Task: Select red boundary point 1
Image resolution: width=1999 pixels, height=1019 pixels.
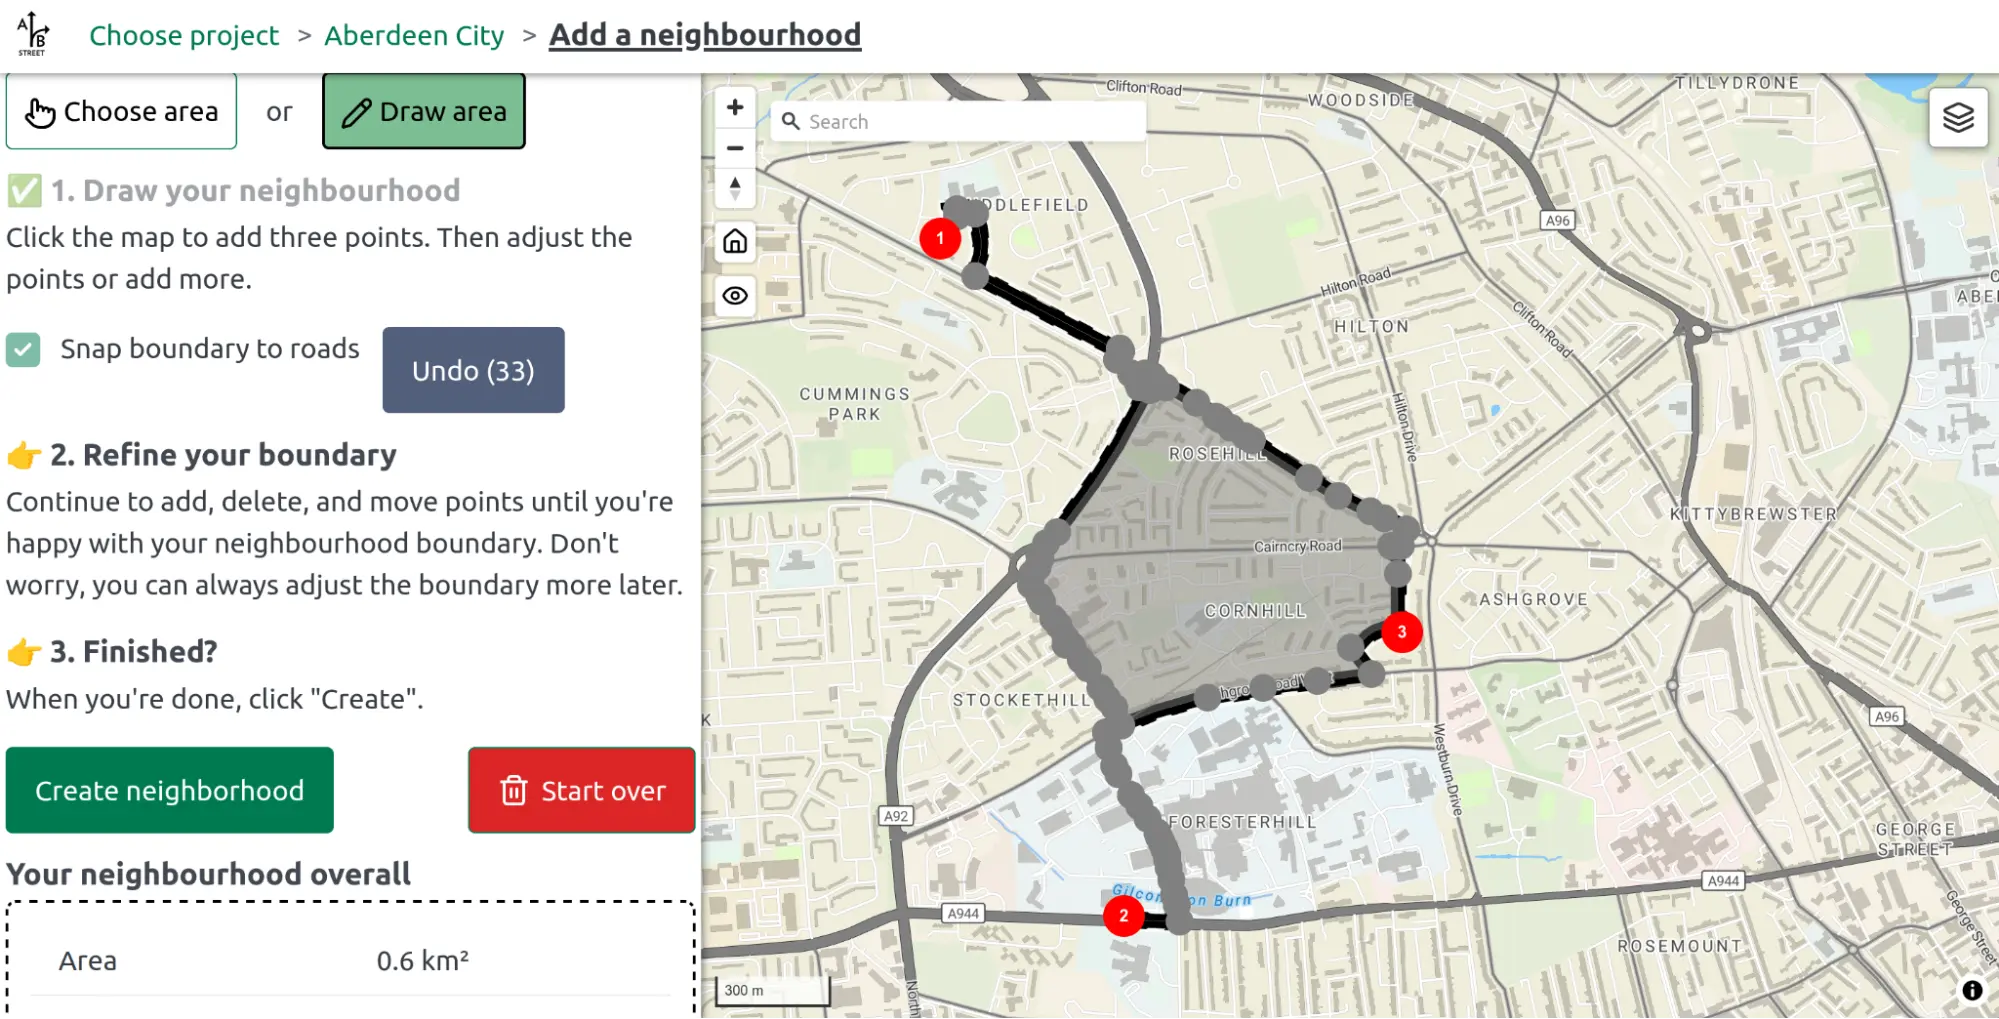Action: (940, 238)
